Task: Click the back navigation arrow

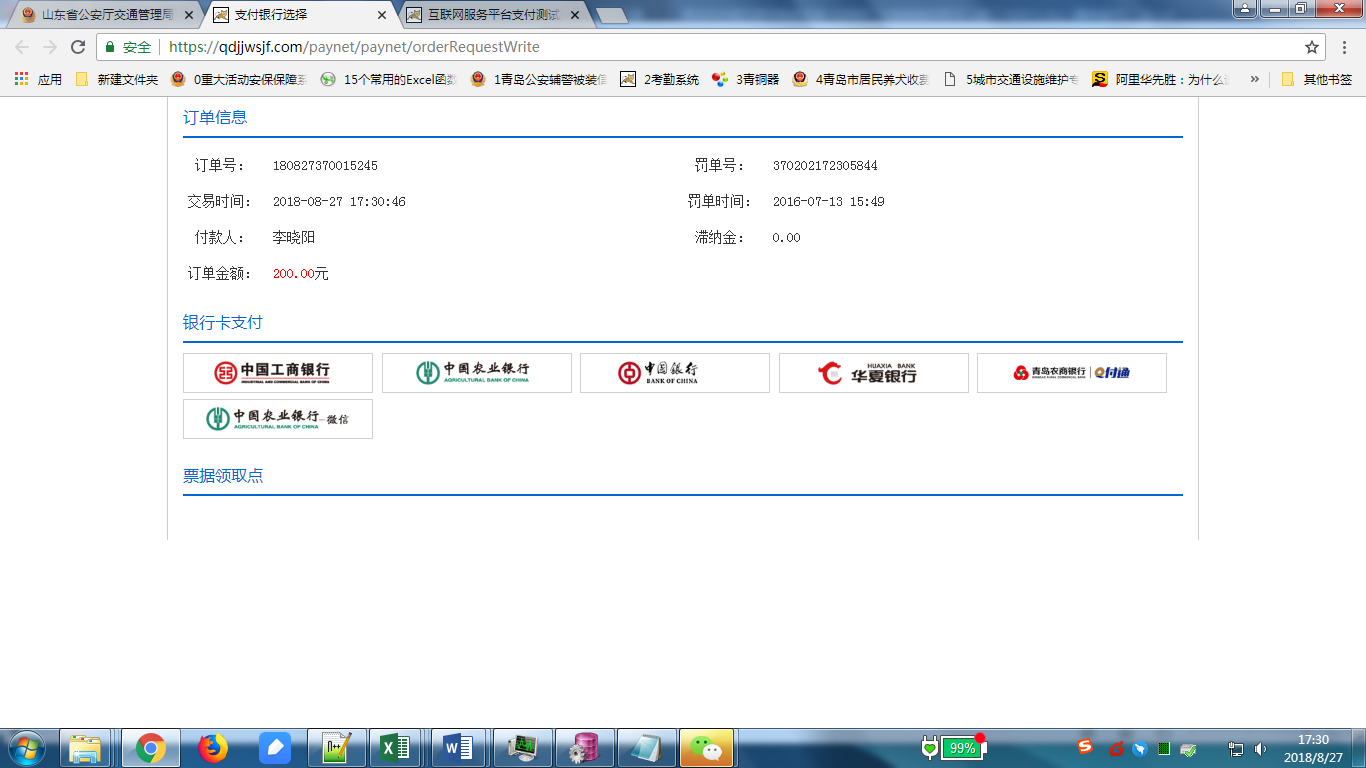Action: pyautogui.click(x=21, y=46)
